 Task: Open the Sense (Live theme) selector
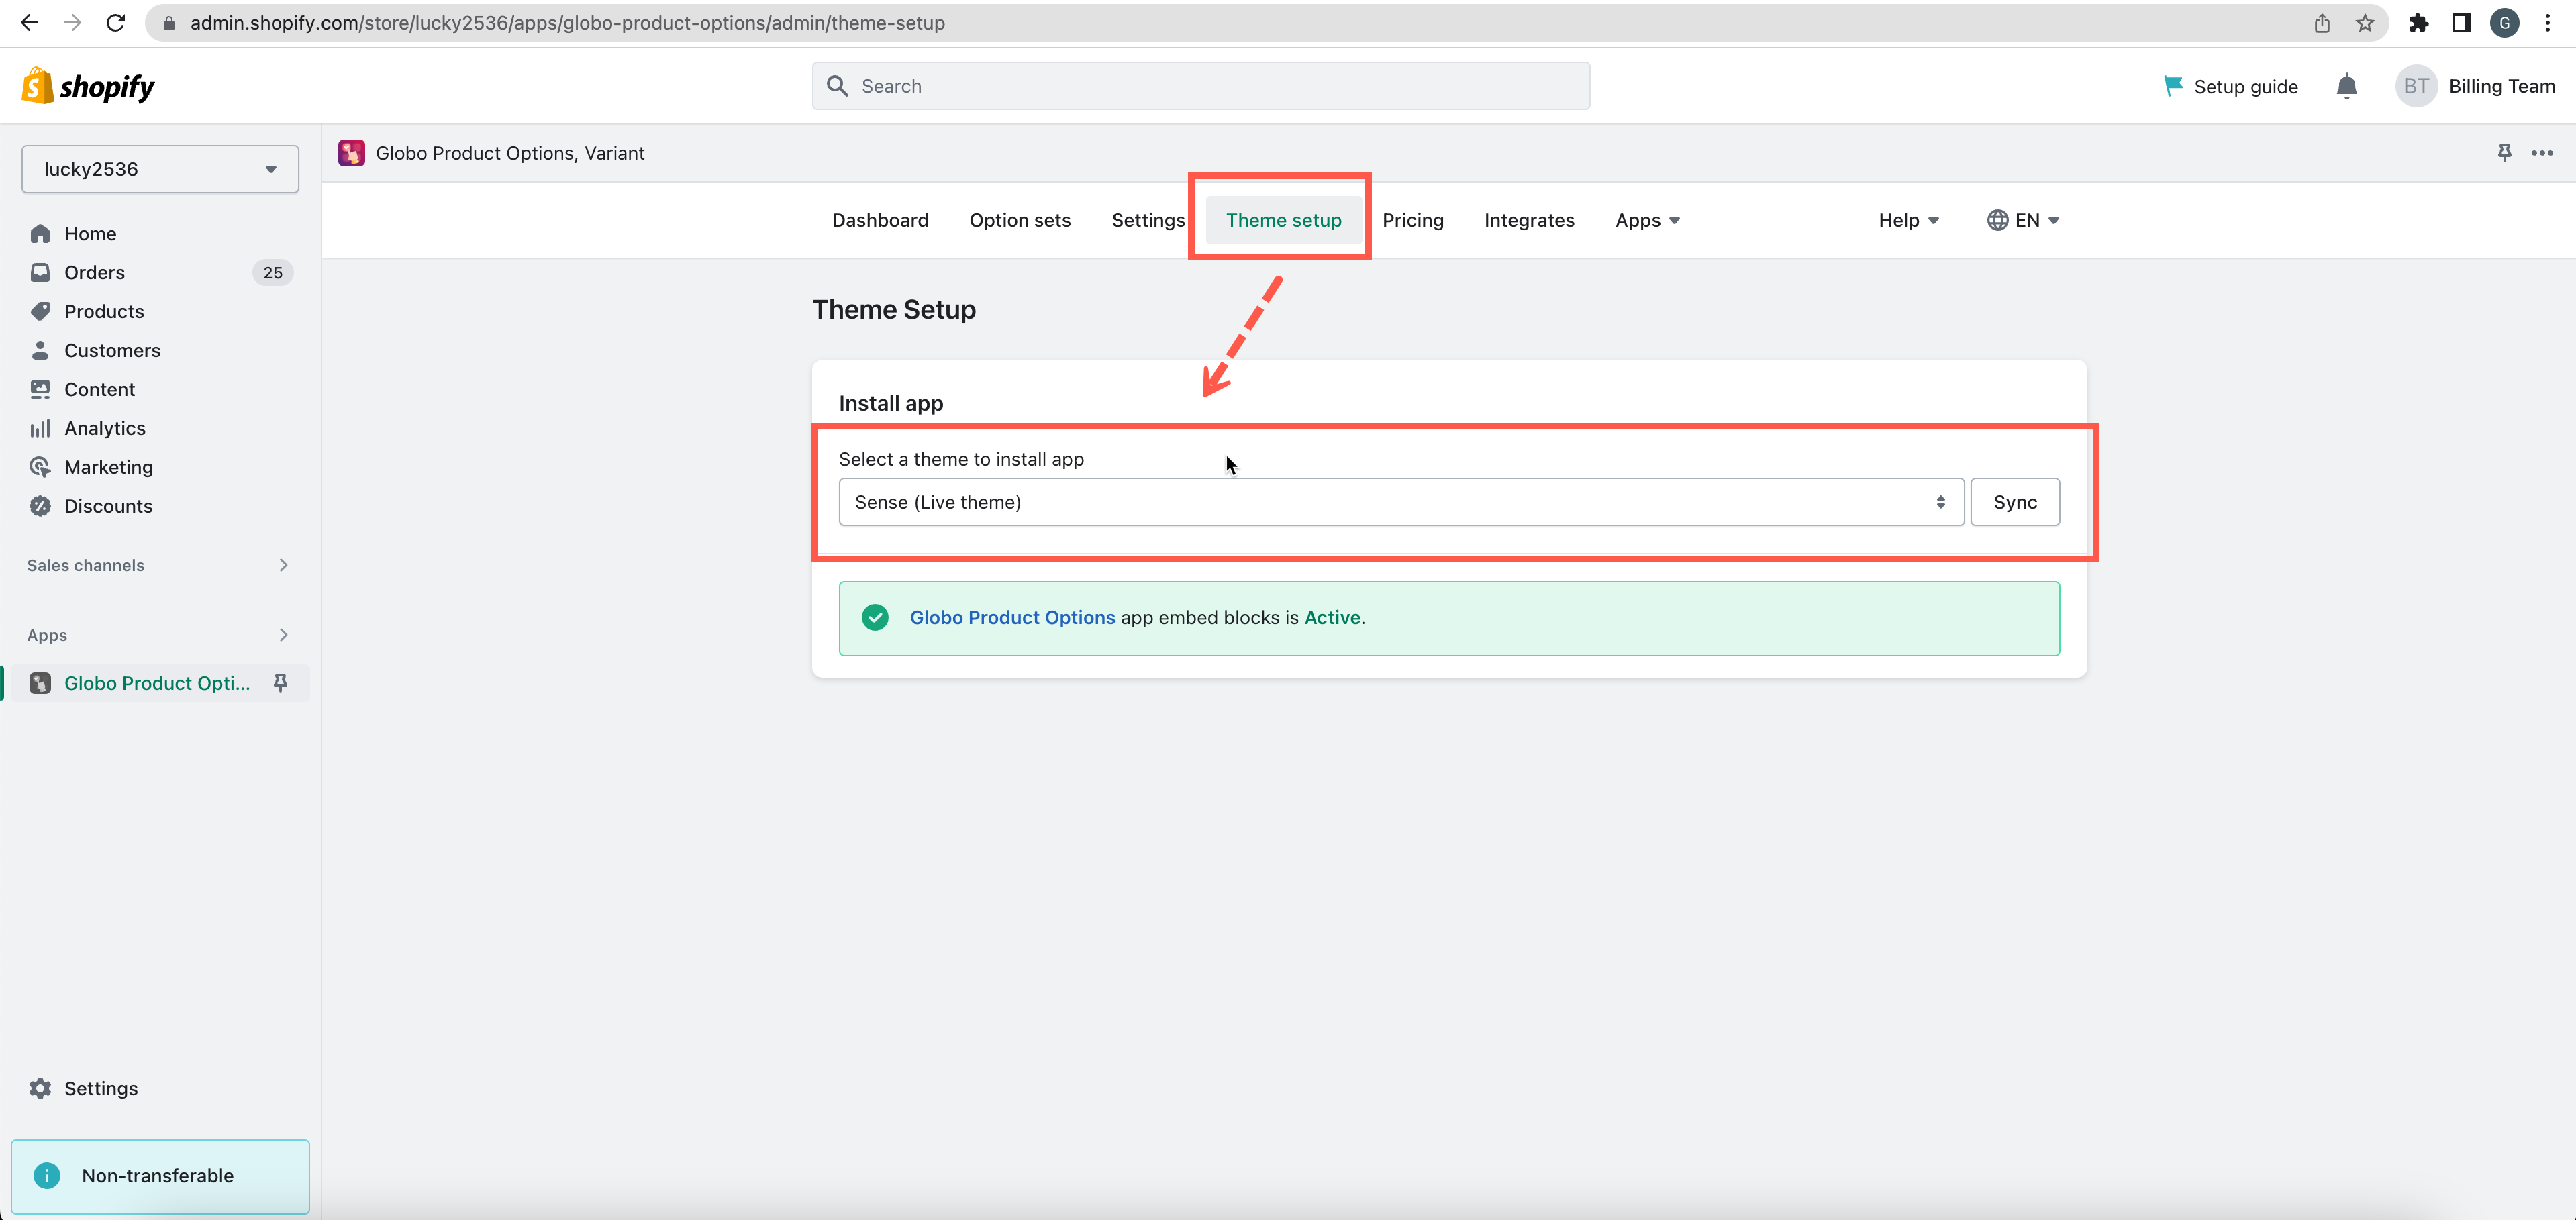coord(1399,502)
